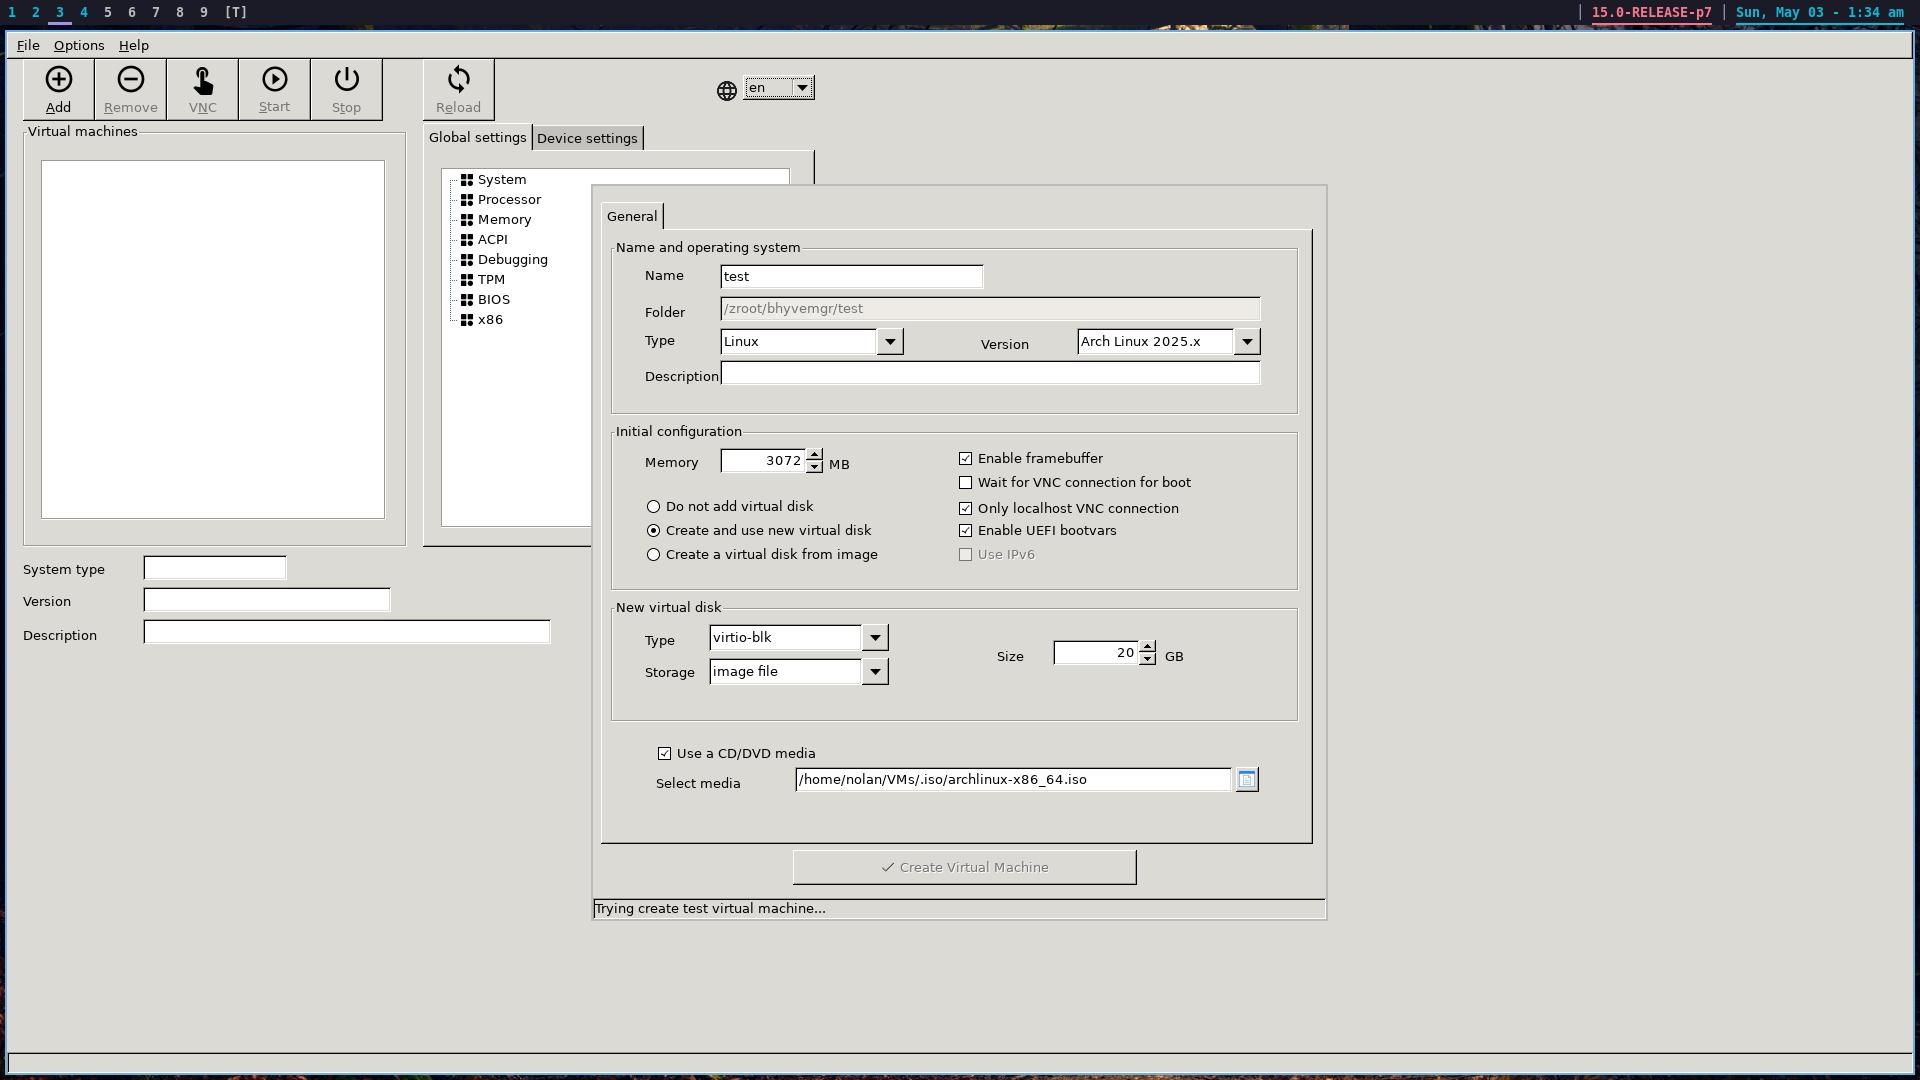Select Create a virtual disk from image
Image resolution: width=1920 pixels, height=1080 pixels.
point(653,555)
